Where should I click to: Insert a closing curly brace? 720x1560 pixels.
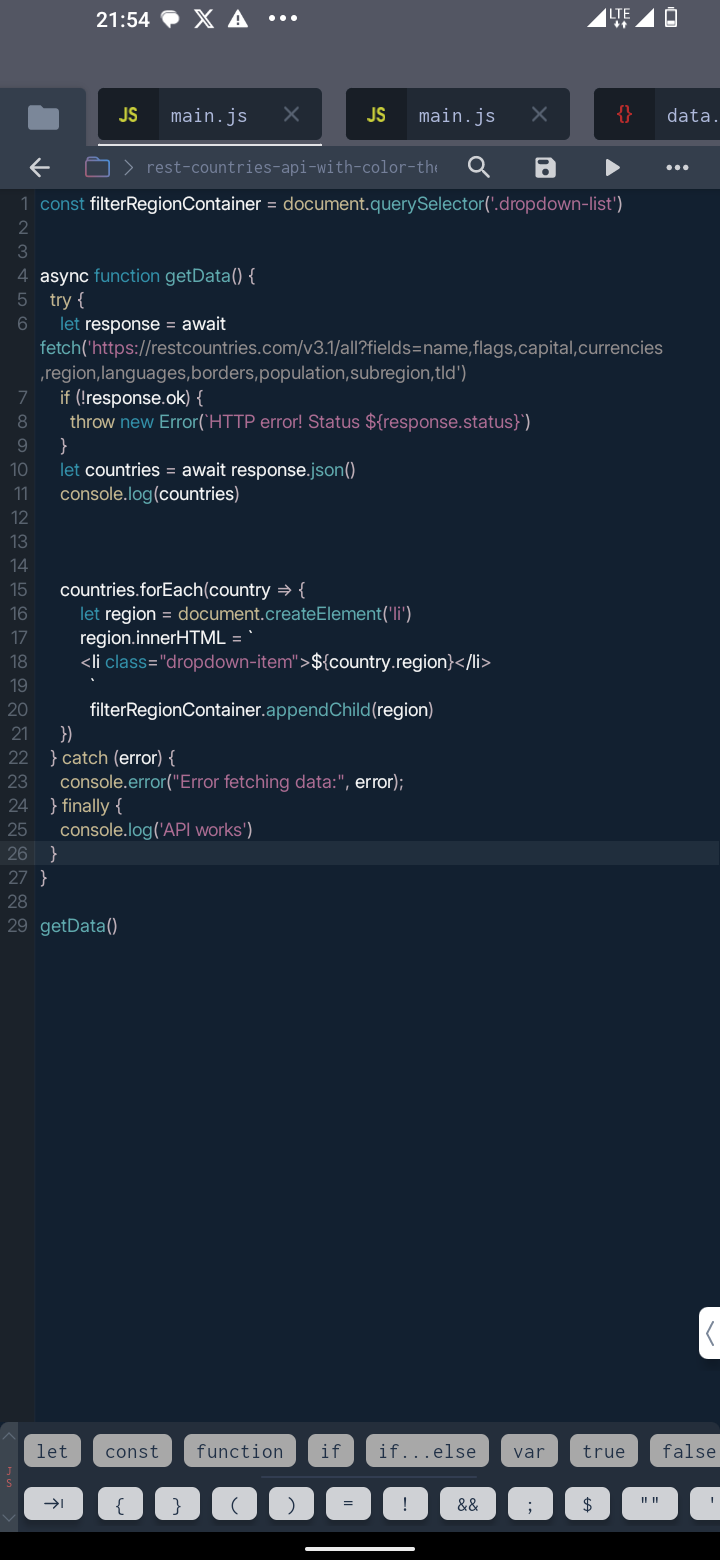coord(177,1504)
